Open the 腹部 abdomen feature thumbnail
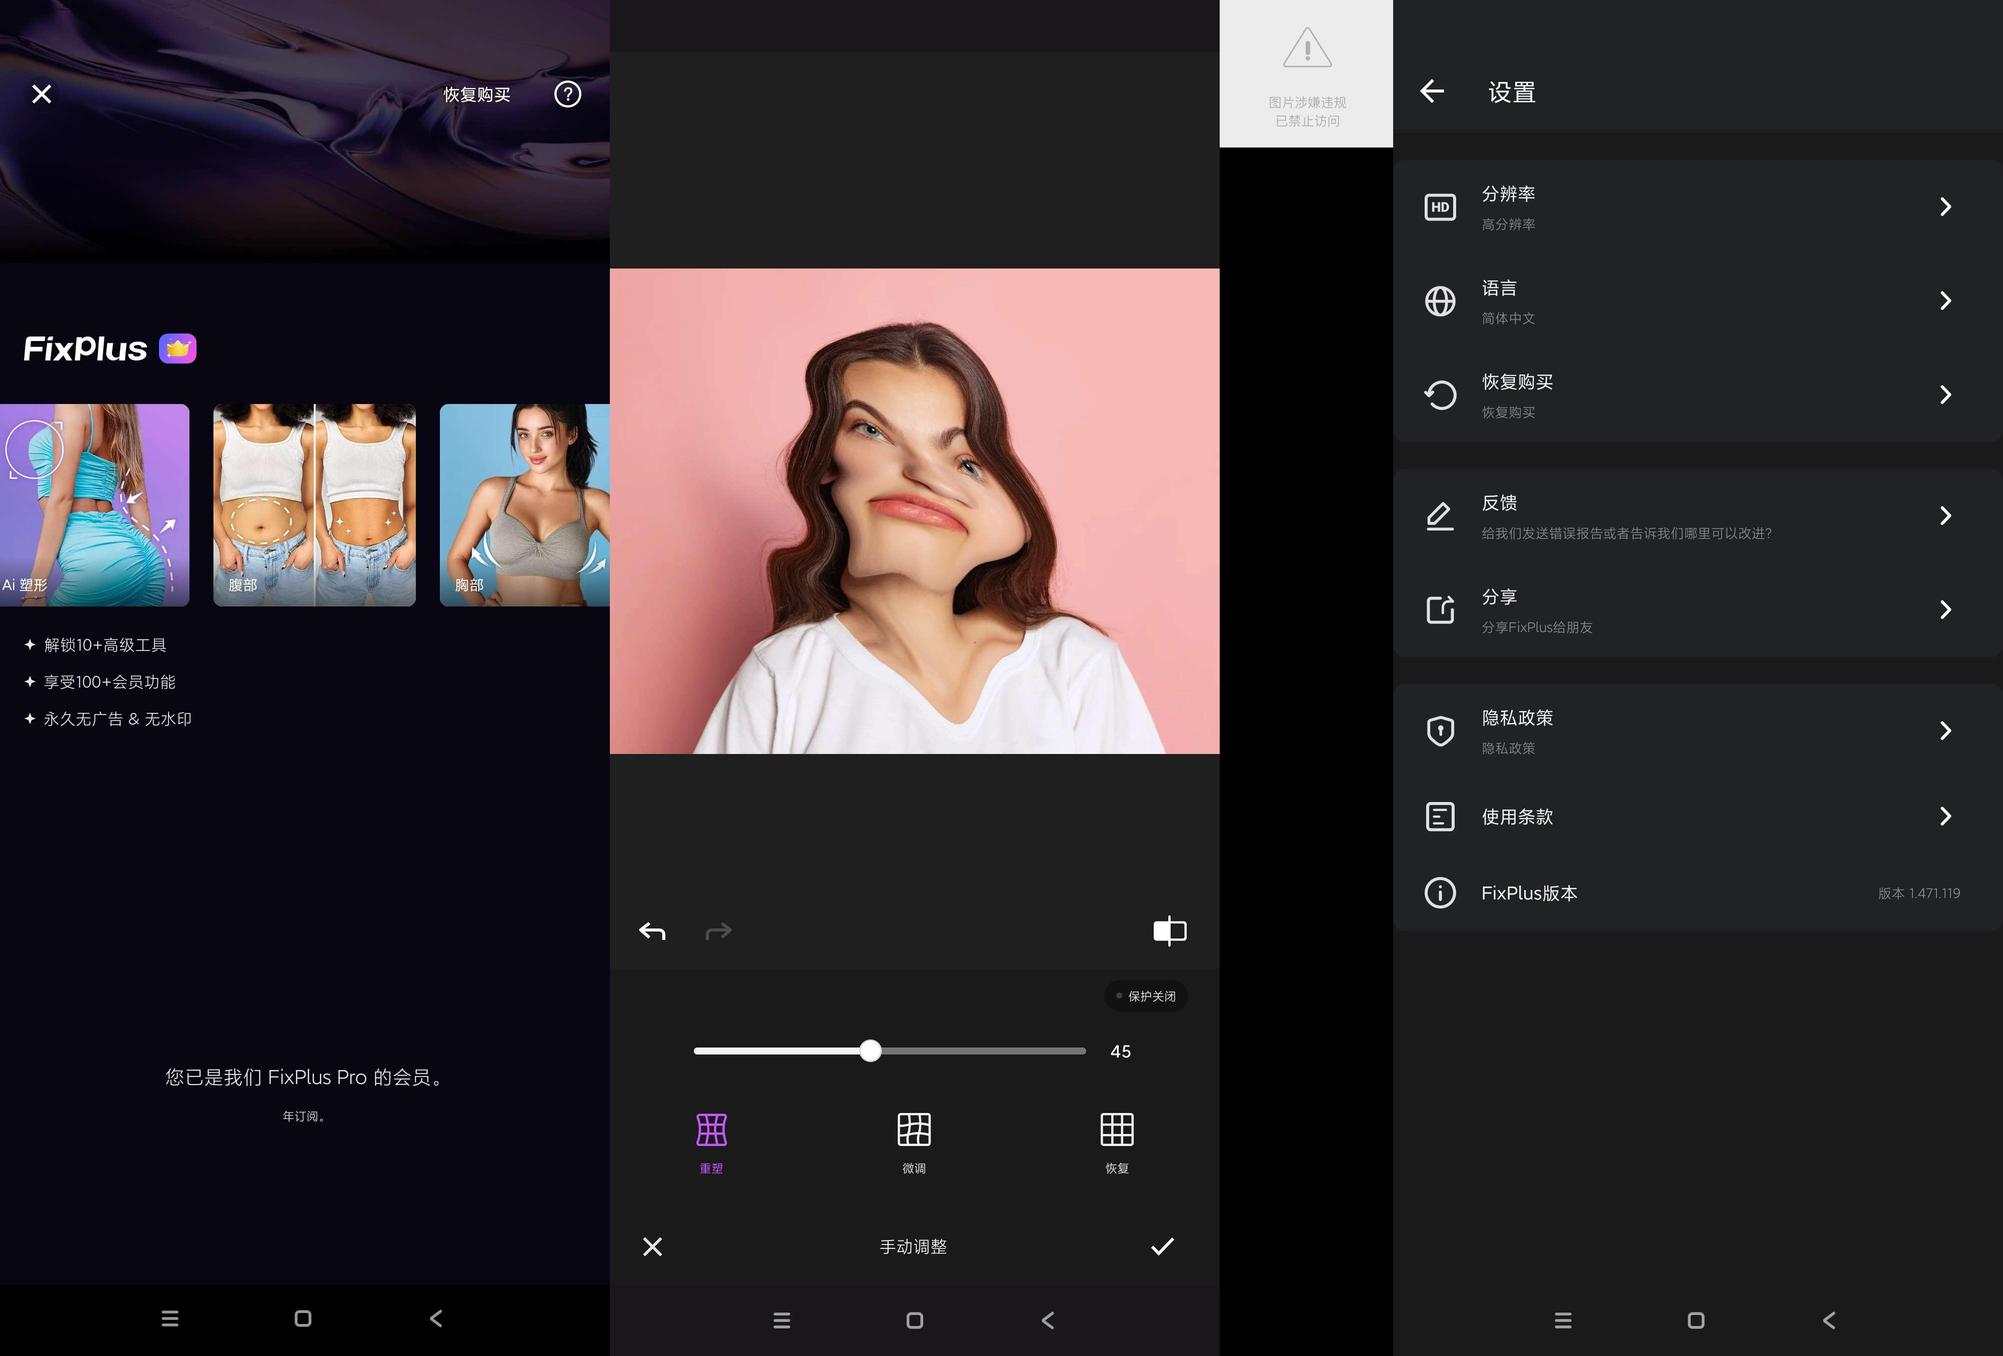The width and height of the screenshot is (2003, 1356). 314,505
